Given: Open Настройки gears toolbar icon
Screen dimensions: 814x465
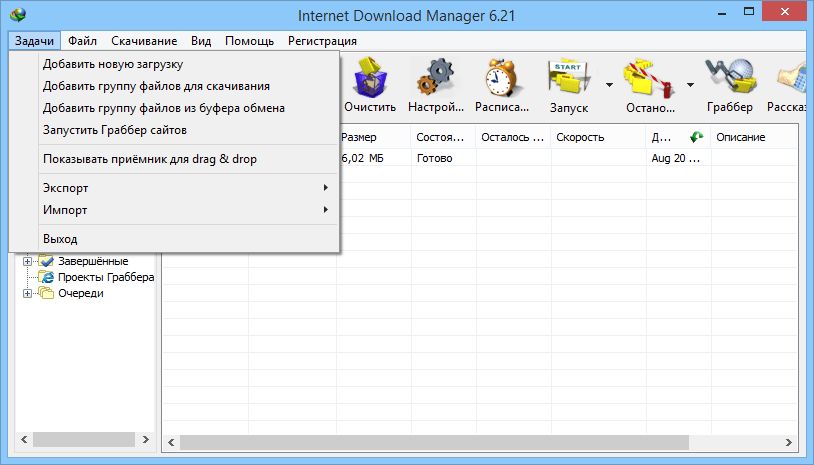Looking at the screenshot, I should point(436,77).
